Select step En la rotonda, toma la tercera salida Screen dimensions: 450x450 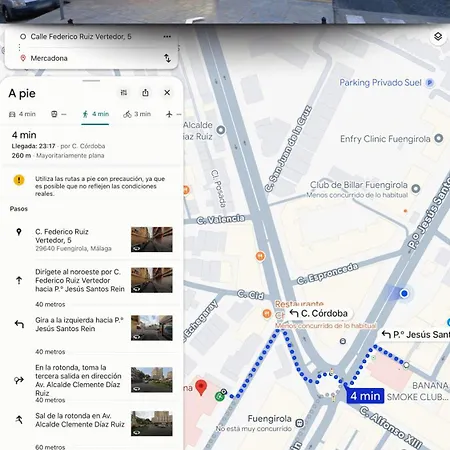coord(78,380)
